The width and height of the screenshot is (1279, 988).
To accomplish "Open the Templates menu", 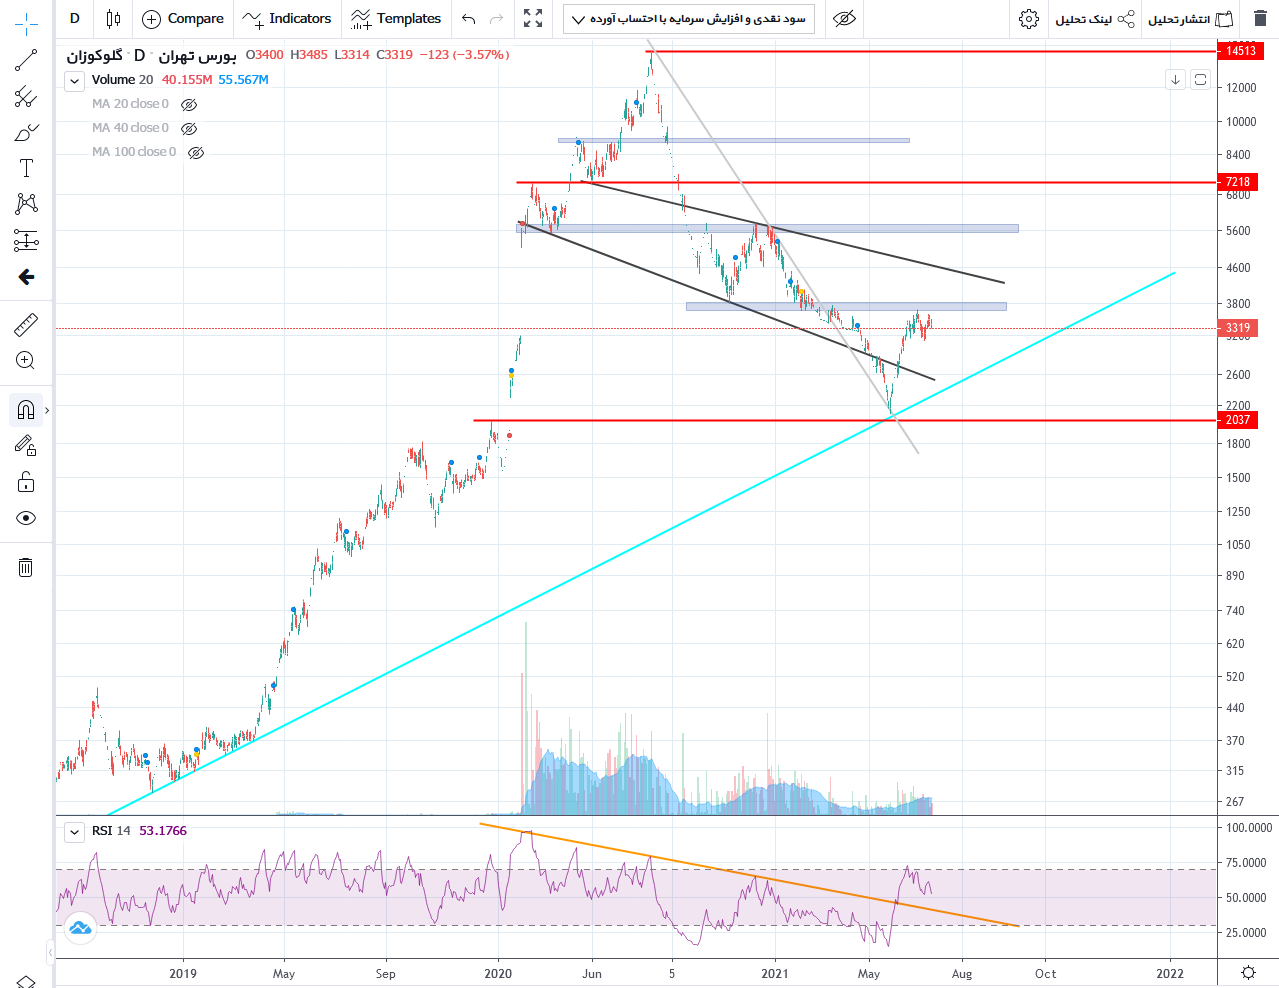I will pyautogui.click(x=396, y=19).
